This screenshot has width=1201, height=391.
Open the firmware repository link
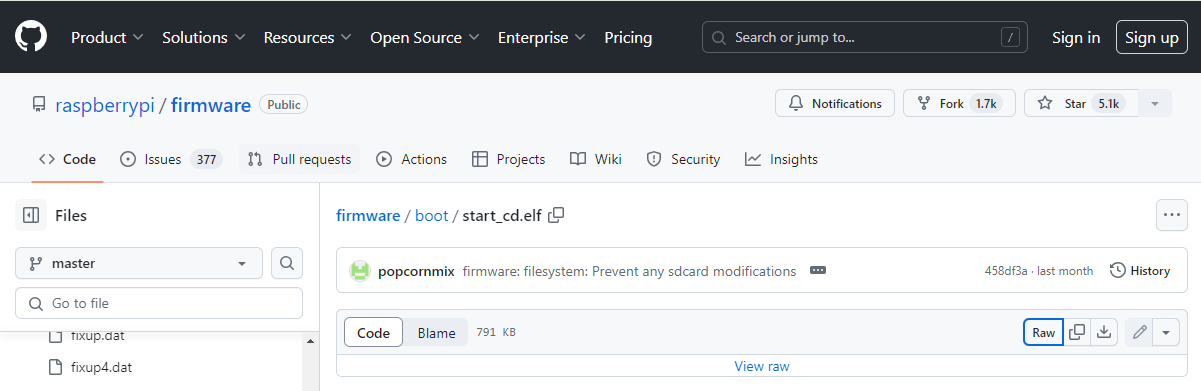(x=211, y=105)
